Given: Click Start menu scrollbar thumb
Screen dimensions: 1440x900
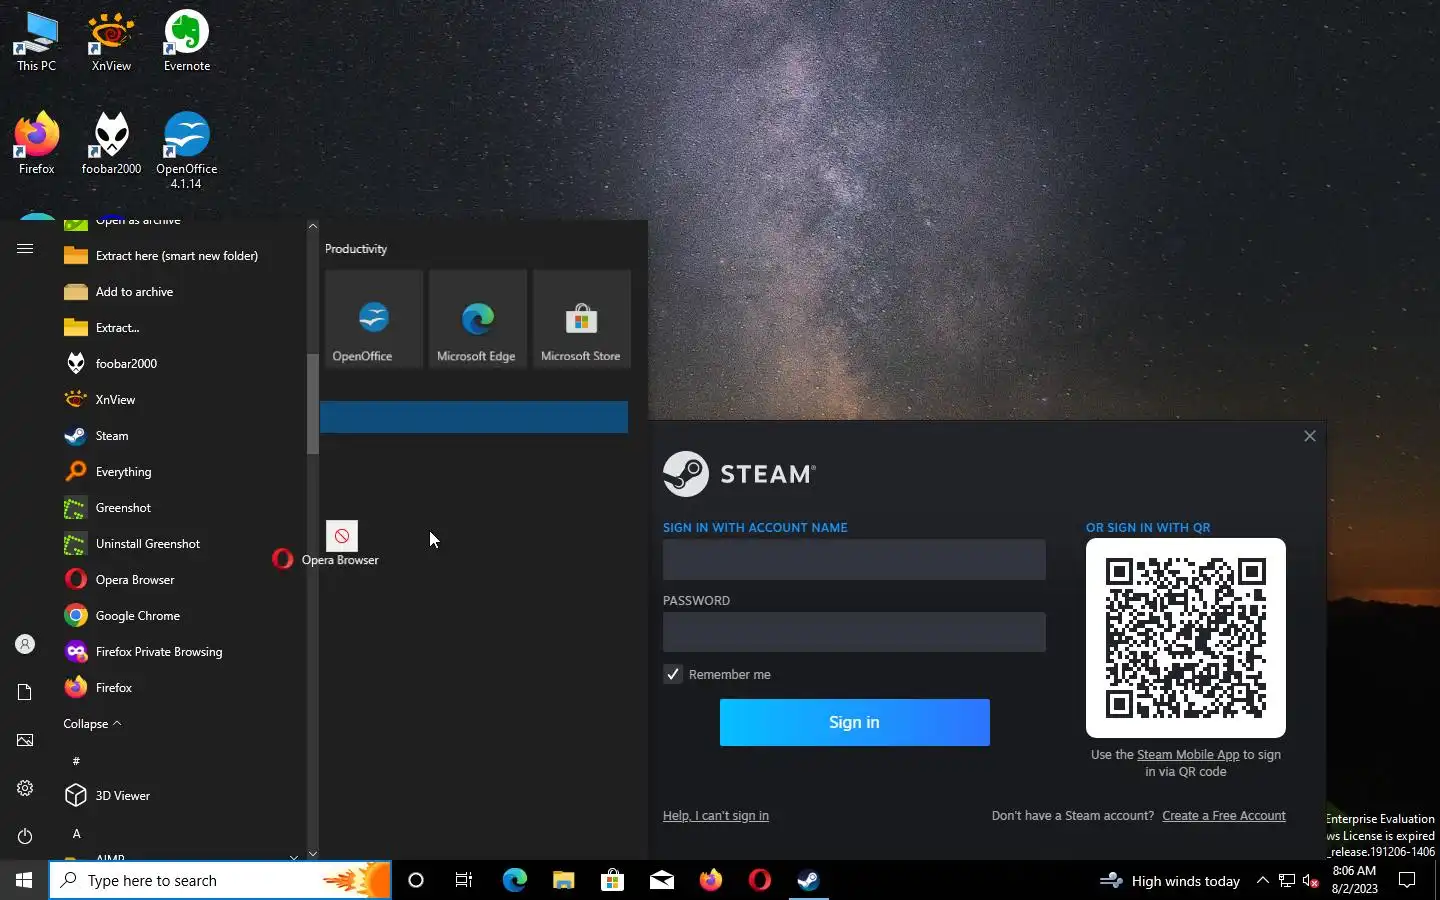Looking at the screenshot, I should pyautogui.click(x=313, y=404).
